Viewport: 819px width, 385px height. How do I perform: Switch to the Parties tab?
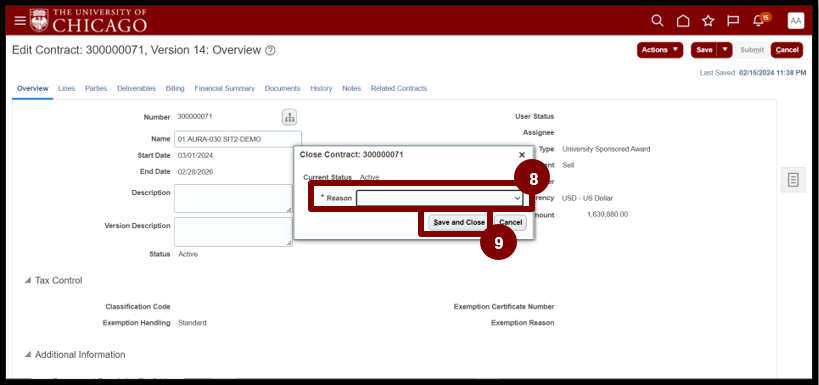96,89
